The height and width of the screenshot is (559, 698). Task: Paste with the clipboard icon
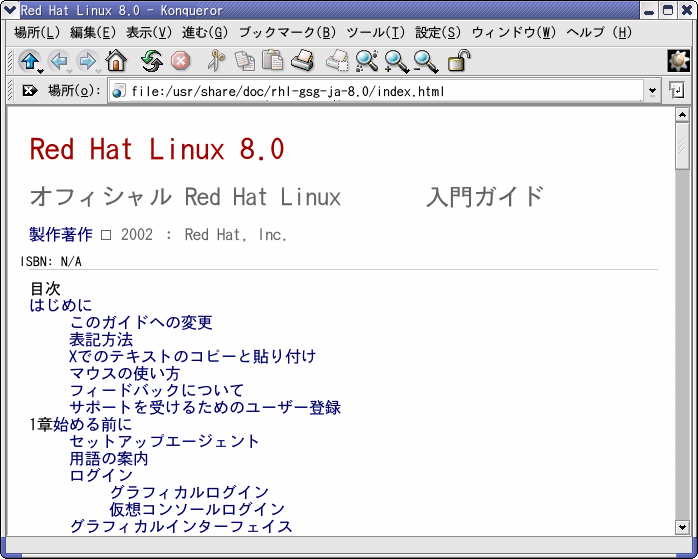pos(272,60)
